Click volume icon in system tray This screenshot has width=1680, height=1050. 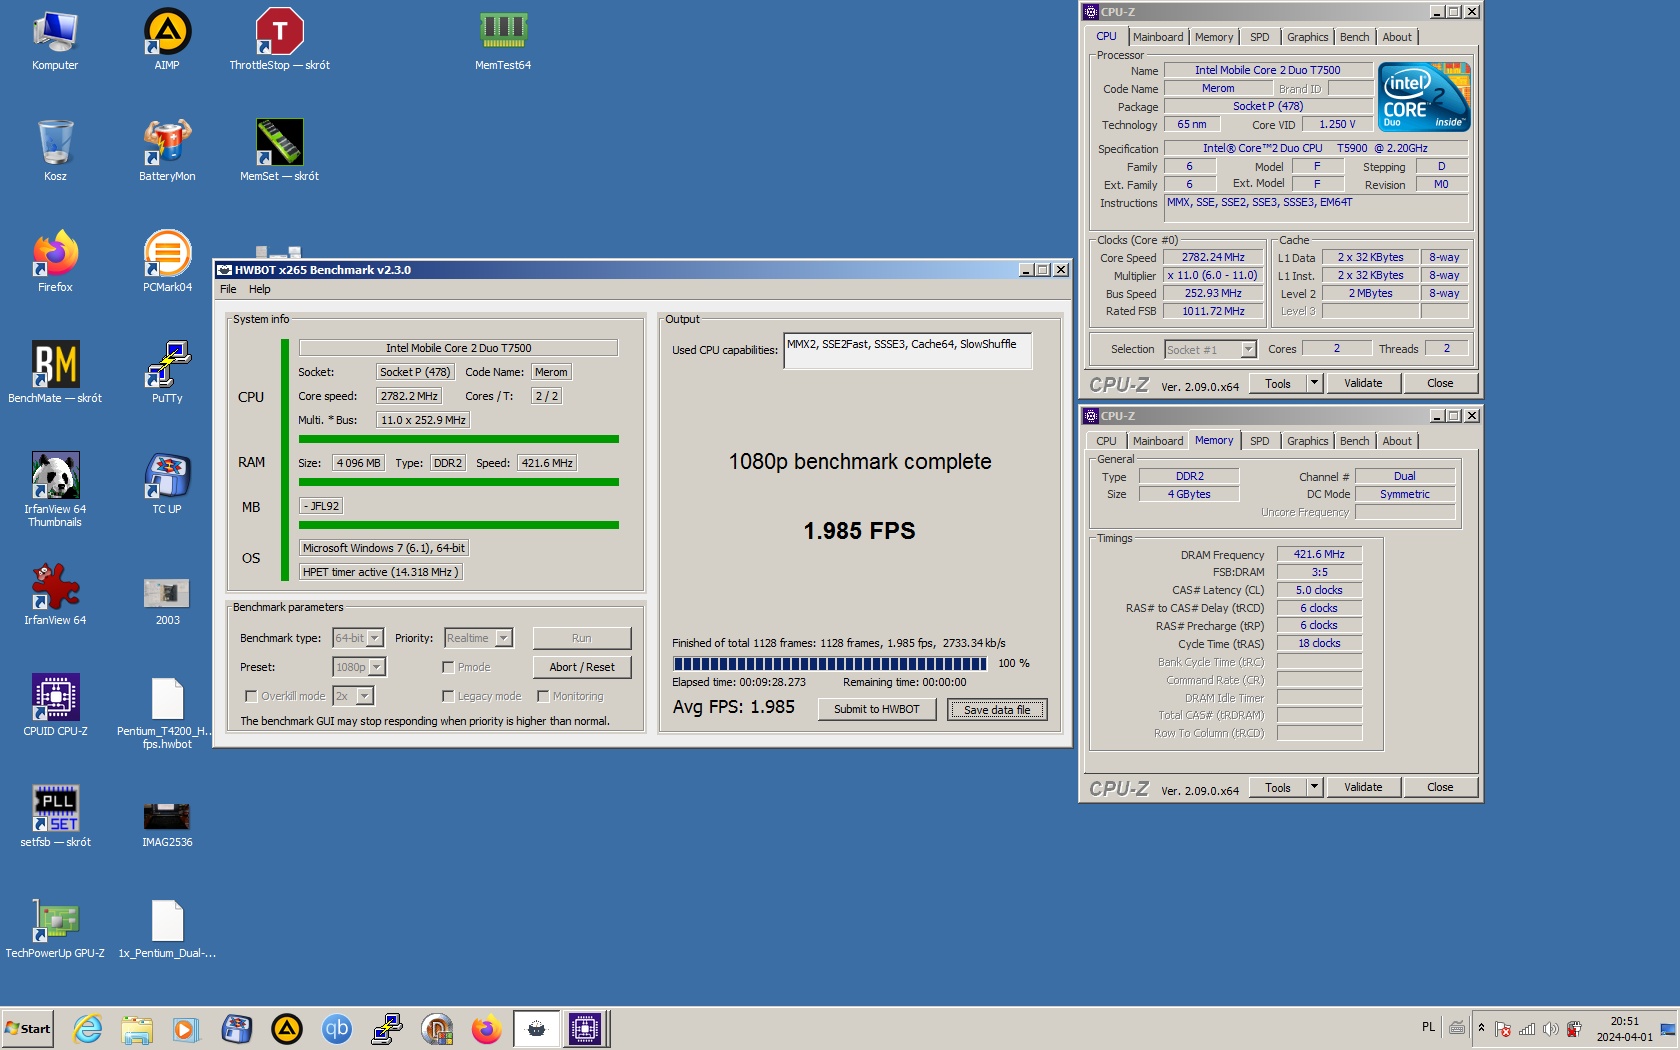(1550, 1029)
